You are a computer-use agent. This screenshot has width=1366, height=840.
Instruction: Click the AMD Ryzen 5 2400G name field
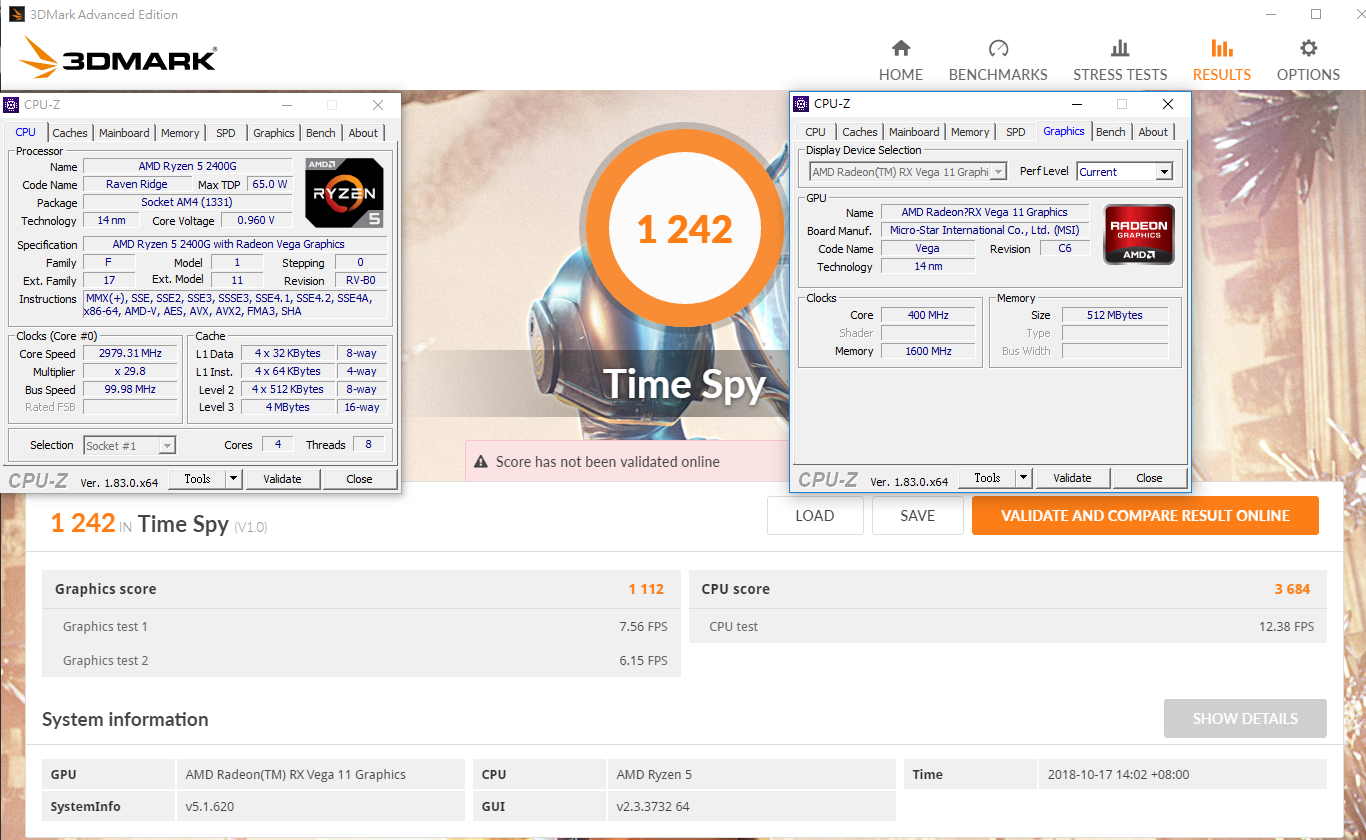[188, 166]
